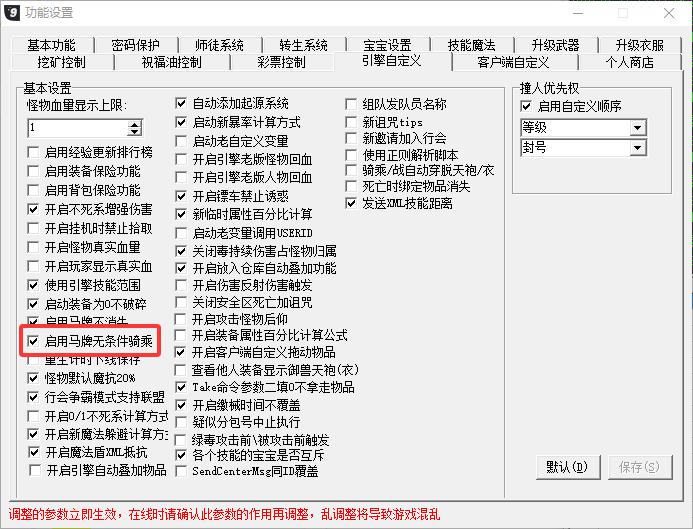Minimize the 功能设置 window

[x=577, y=13]
